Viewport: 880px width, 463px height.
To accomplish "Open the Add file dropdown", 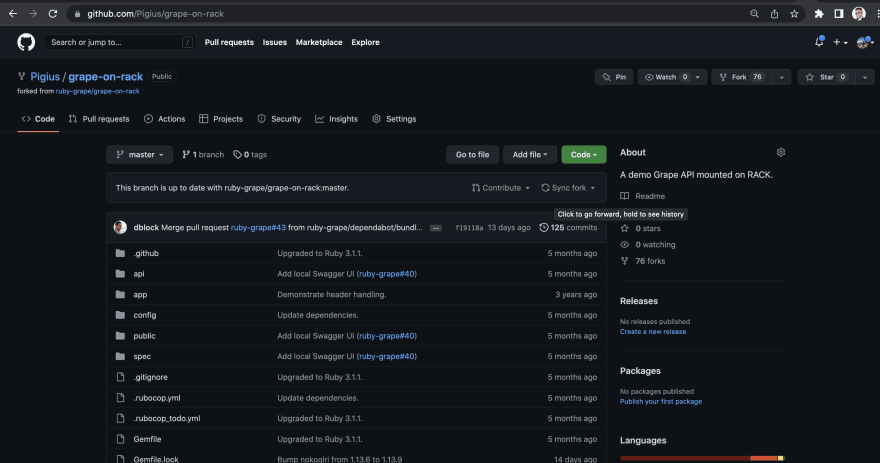I will pos(529,154).
